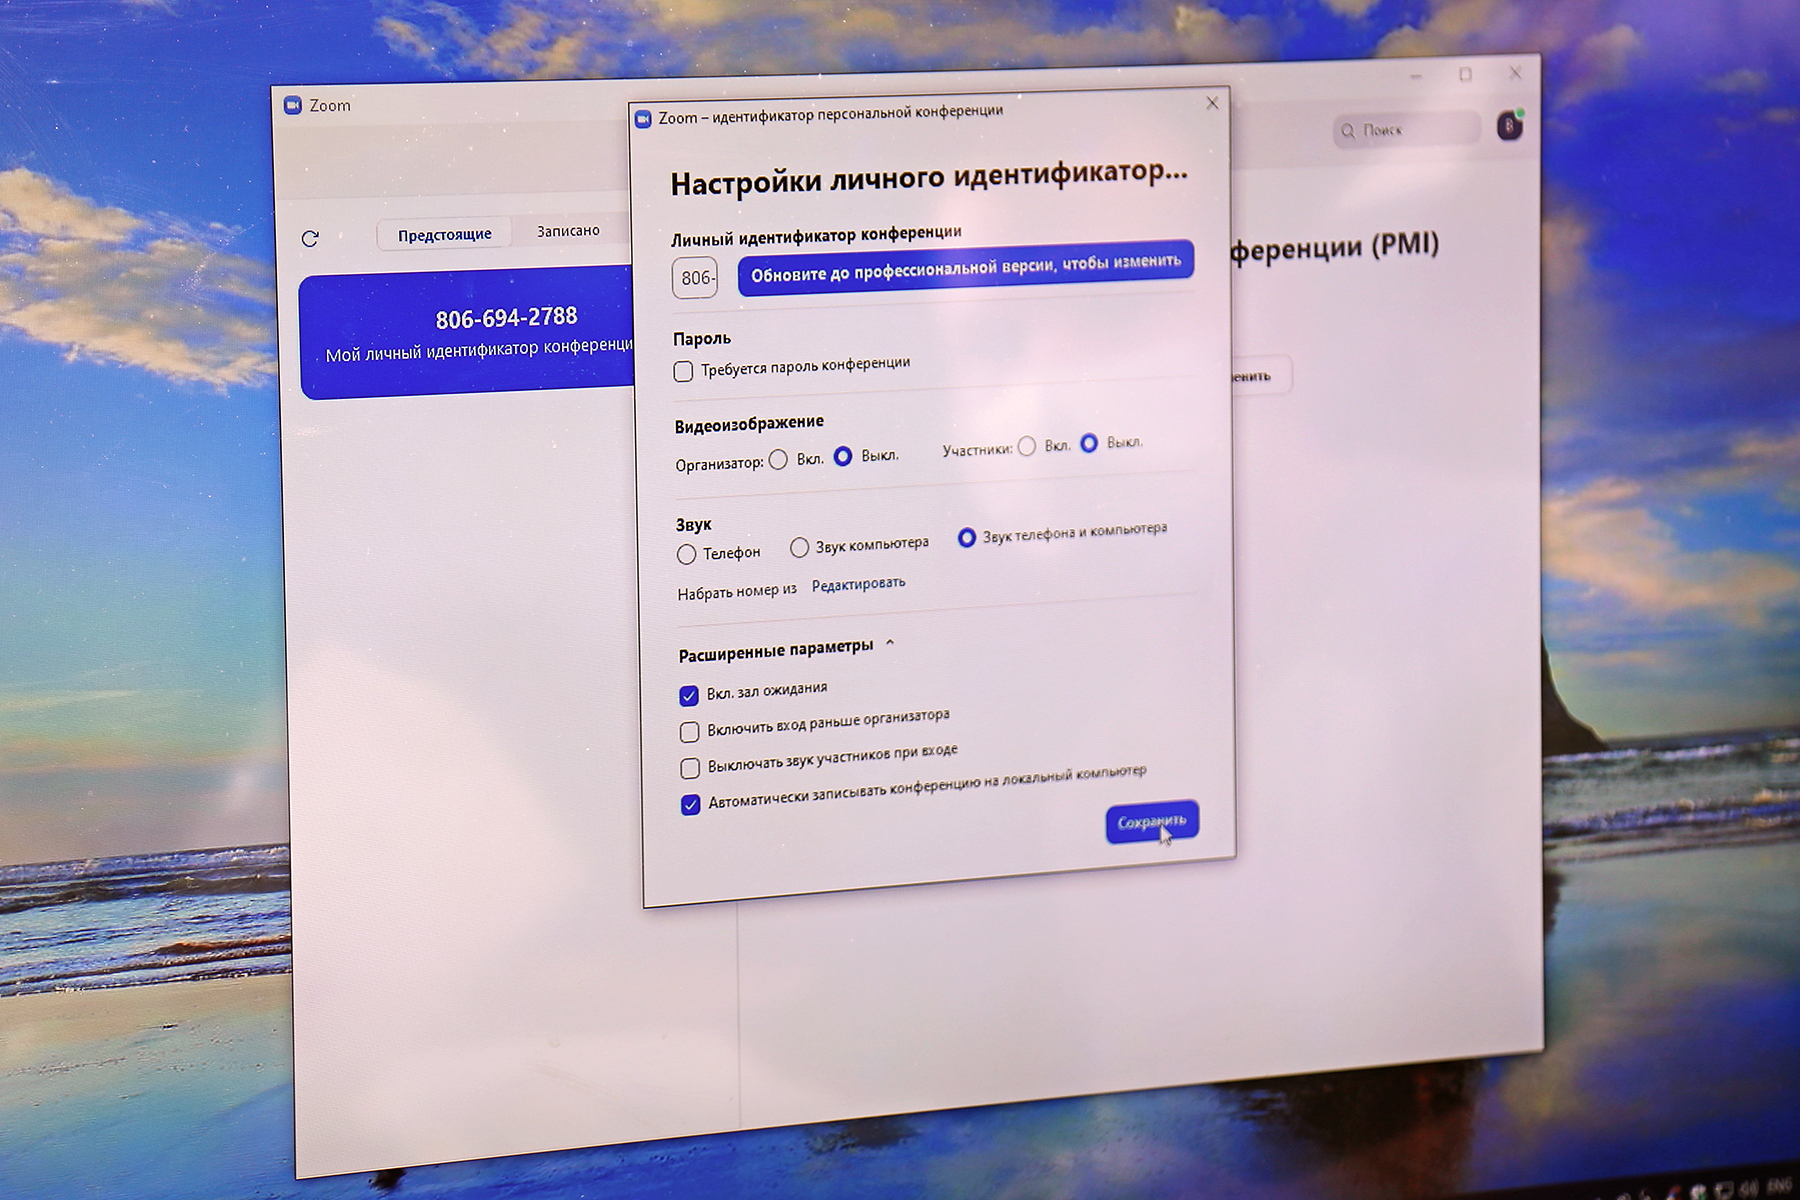1800x1200 pixels.
Task: Click the search magnifier icon in Zoom window
Action: point(1348,131)
